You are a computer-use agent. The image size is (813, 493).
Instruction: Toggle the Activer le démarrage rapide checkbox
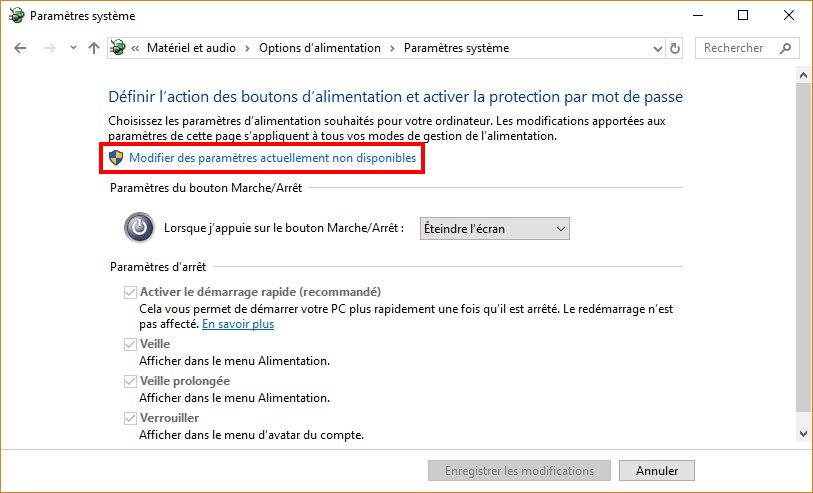(129, 292)
